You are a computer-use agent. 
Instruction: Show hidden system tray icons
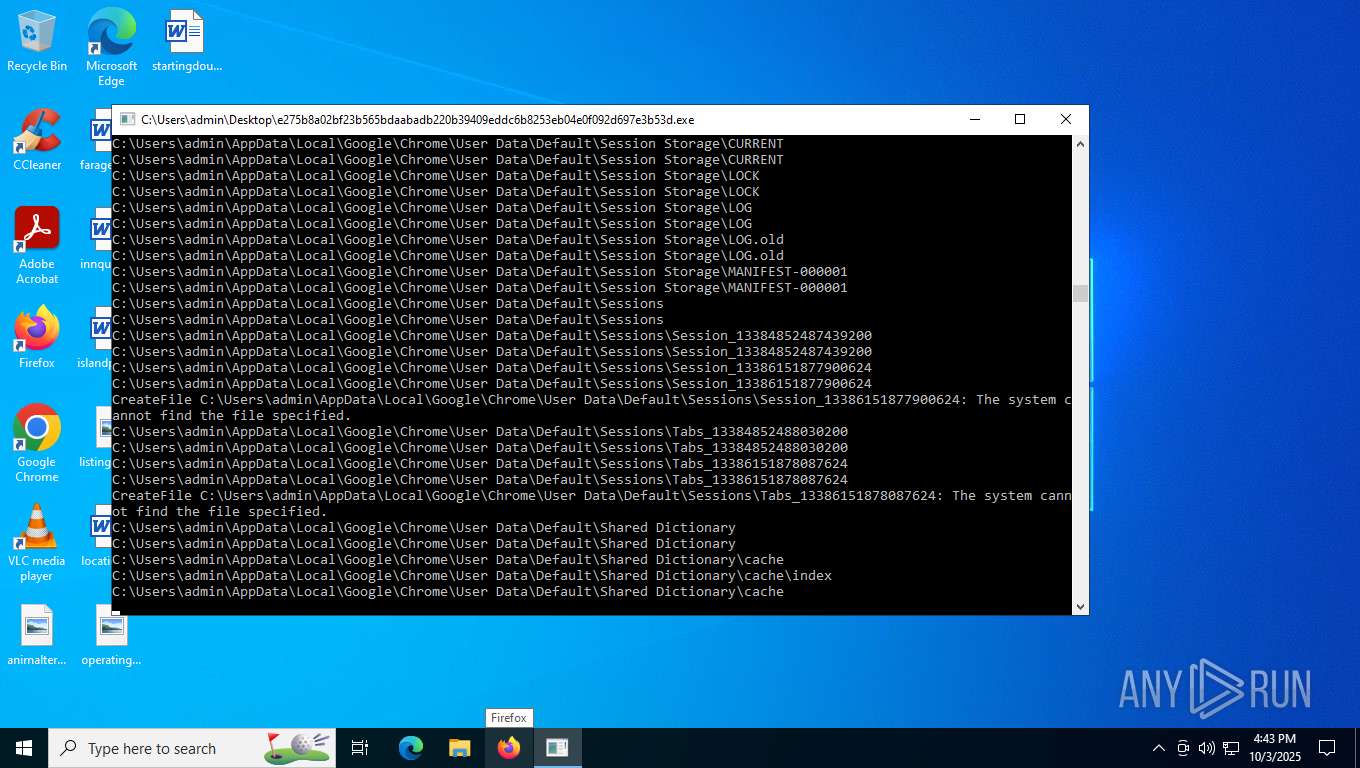1159,748
